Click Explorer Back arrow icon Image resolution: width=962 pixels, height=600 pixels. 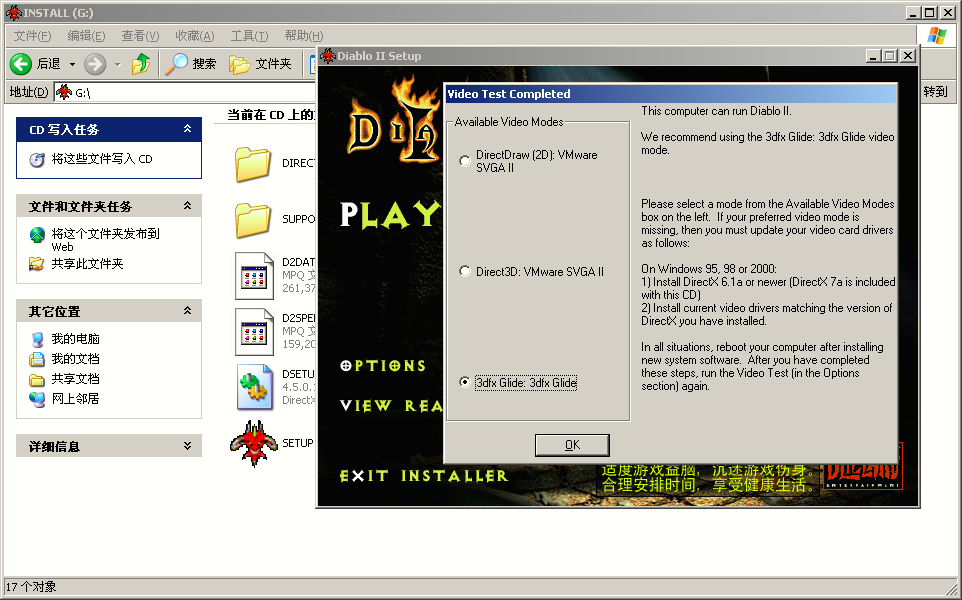21,63
